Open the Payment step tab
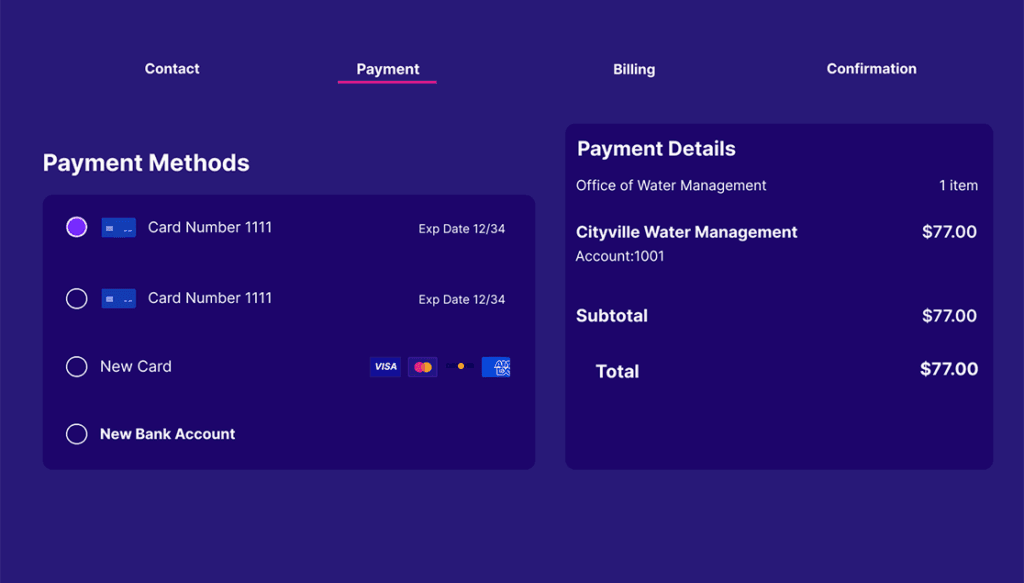Viewport: 1024px width, 583px height. click(x=388, y=70)
